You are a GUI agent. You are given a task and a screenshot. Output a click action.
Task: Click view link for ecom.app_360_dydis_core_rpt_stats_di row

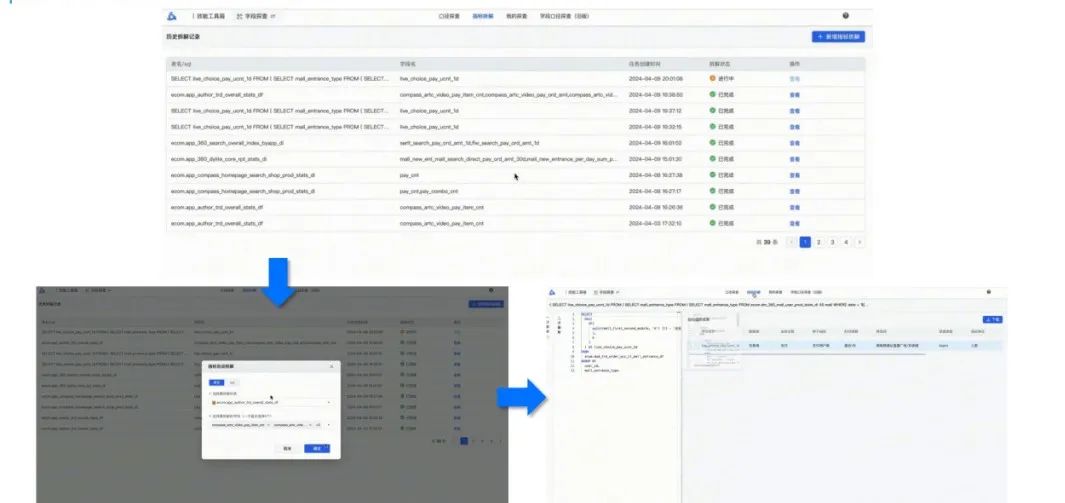click(794, 160)
